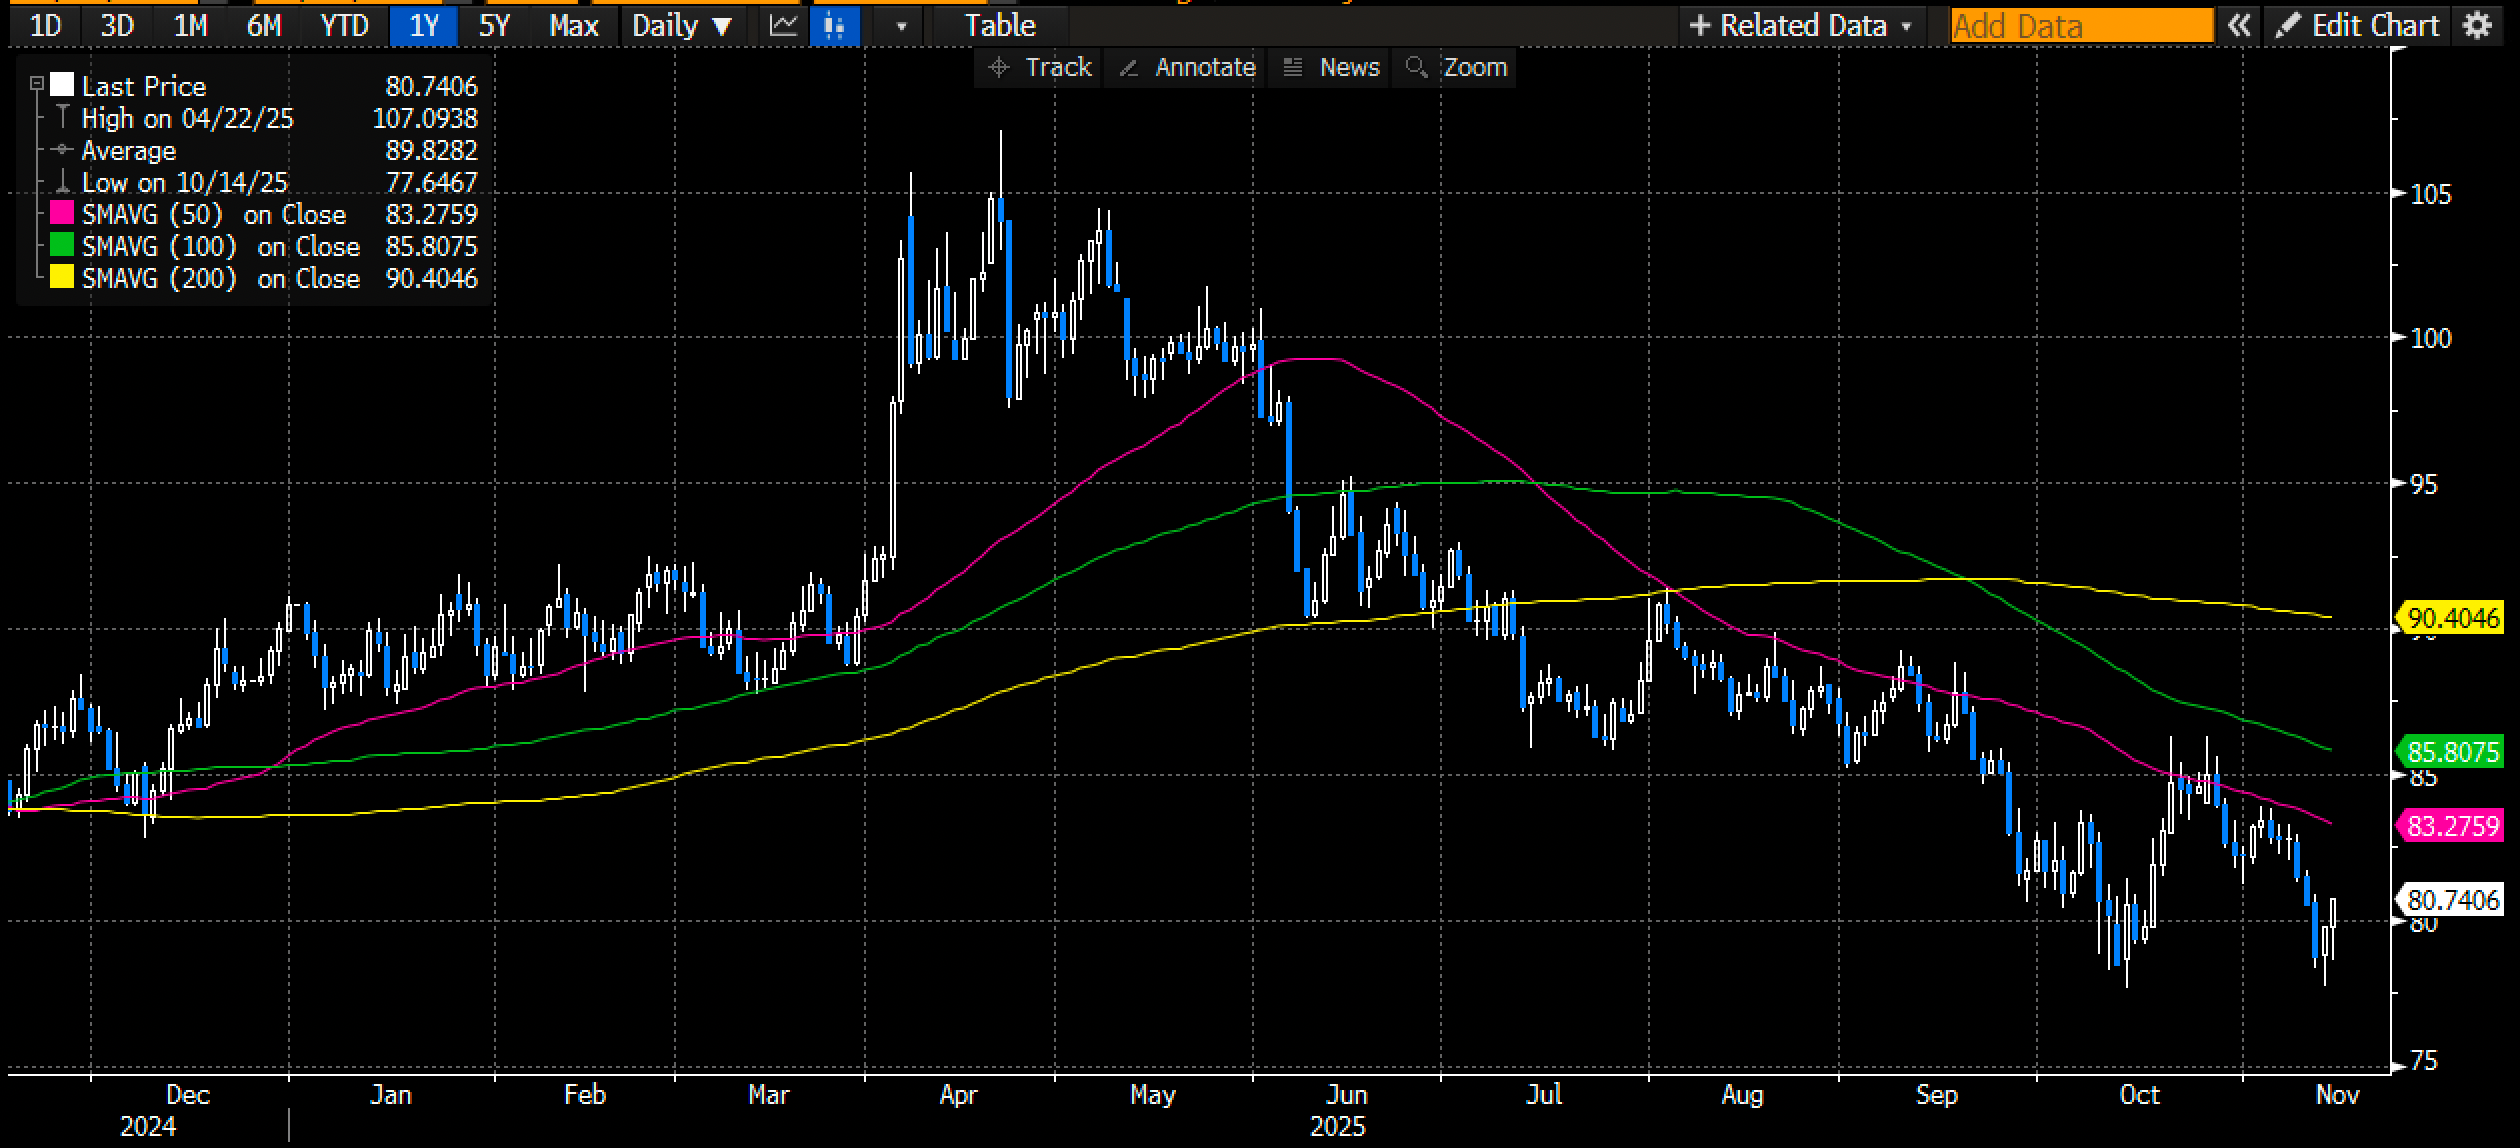Open chart settings gear icon

[2477, 26]
